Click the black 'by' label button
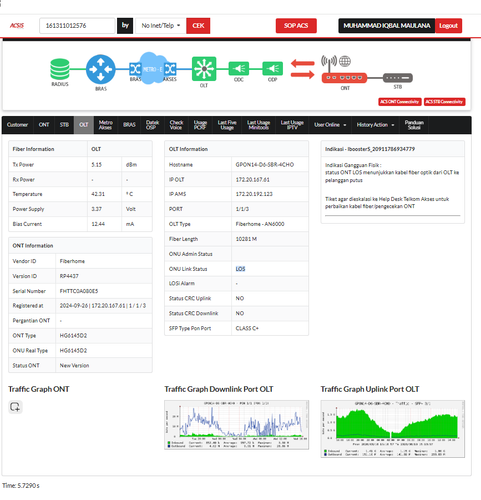The width and height of the screenshot is (481, 500). pyautogui.click(x=125, y=26)
